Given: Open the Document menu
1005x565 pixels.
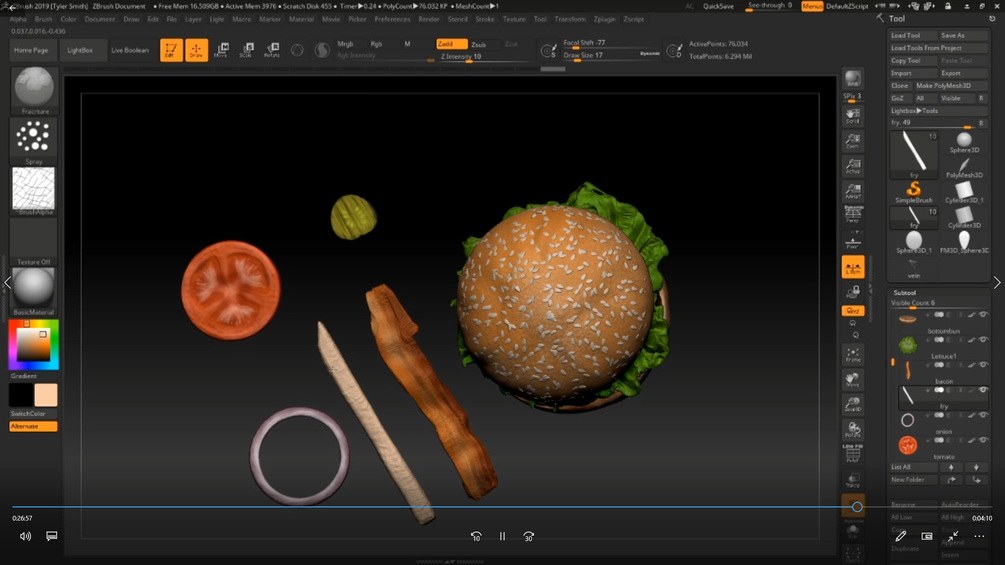Looking at the screenshot, I should (x=100, y=19).
